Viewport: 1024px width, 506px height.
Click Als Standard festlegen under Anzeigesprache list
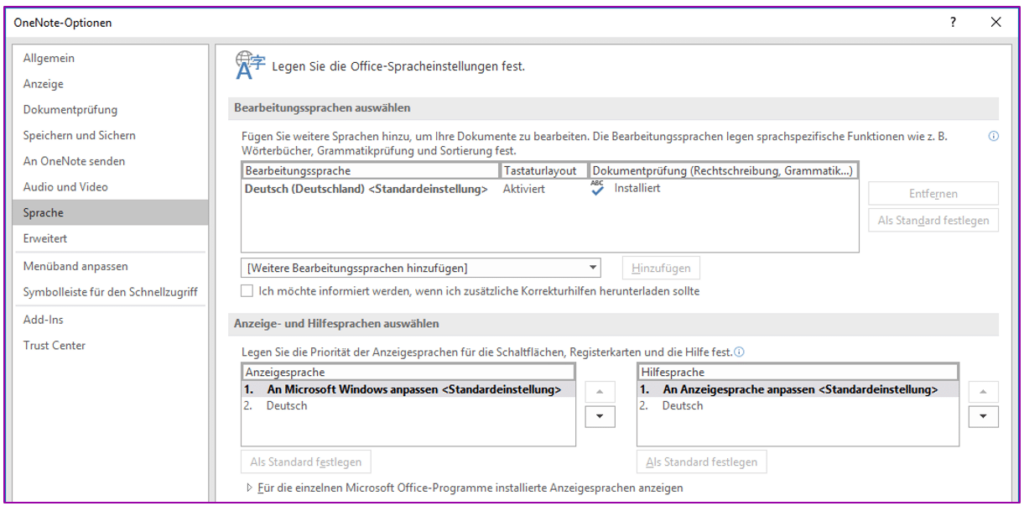[x=306, y=462]
